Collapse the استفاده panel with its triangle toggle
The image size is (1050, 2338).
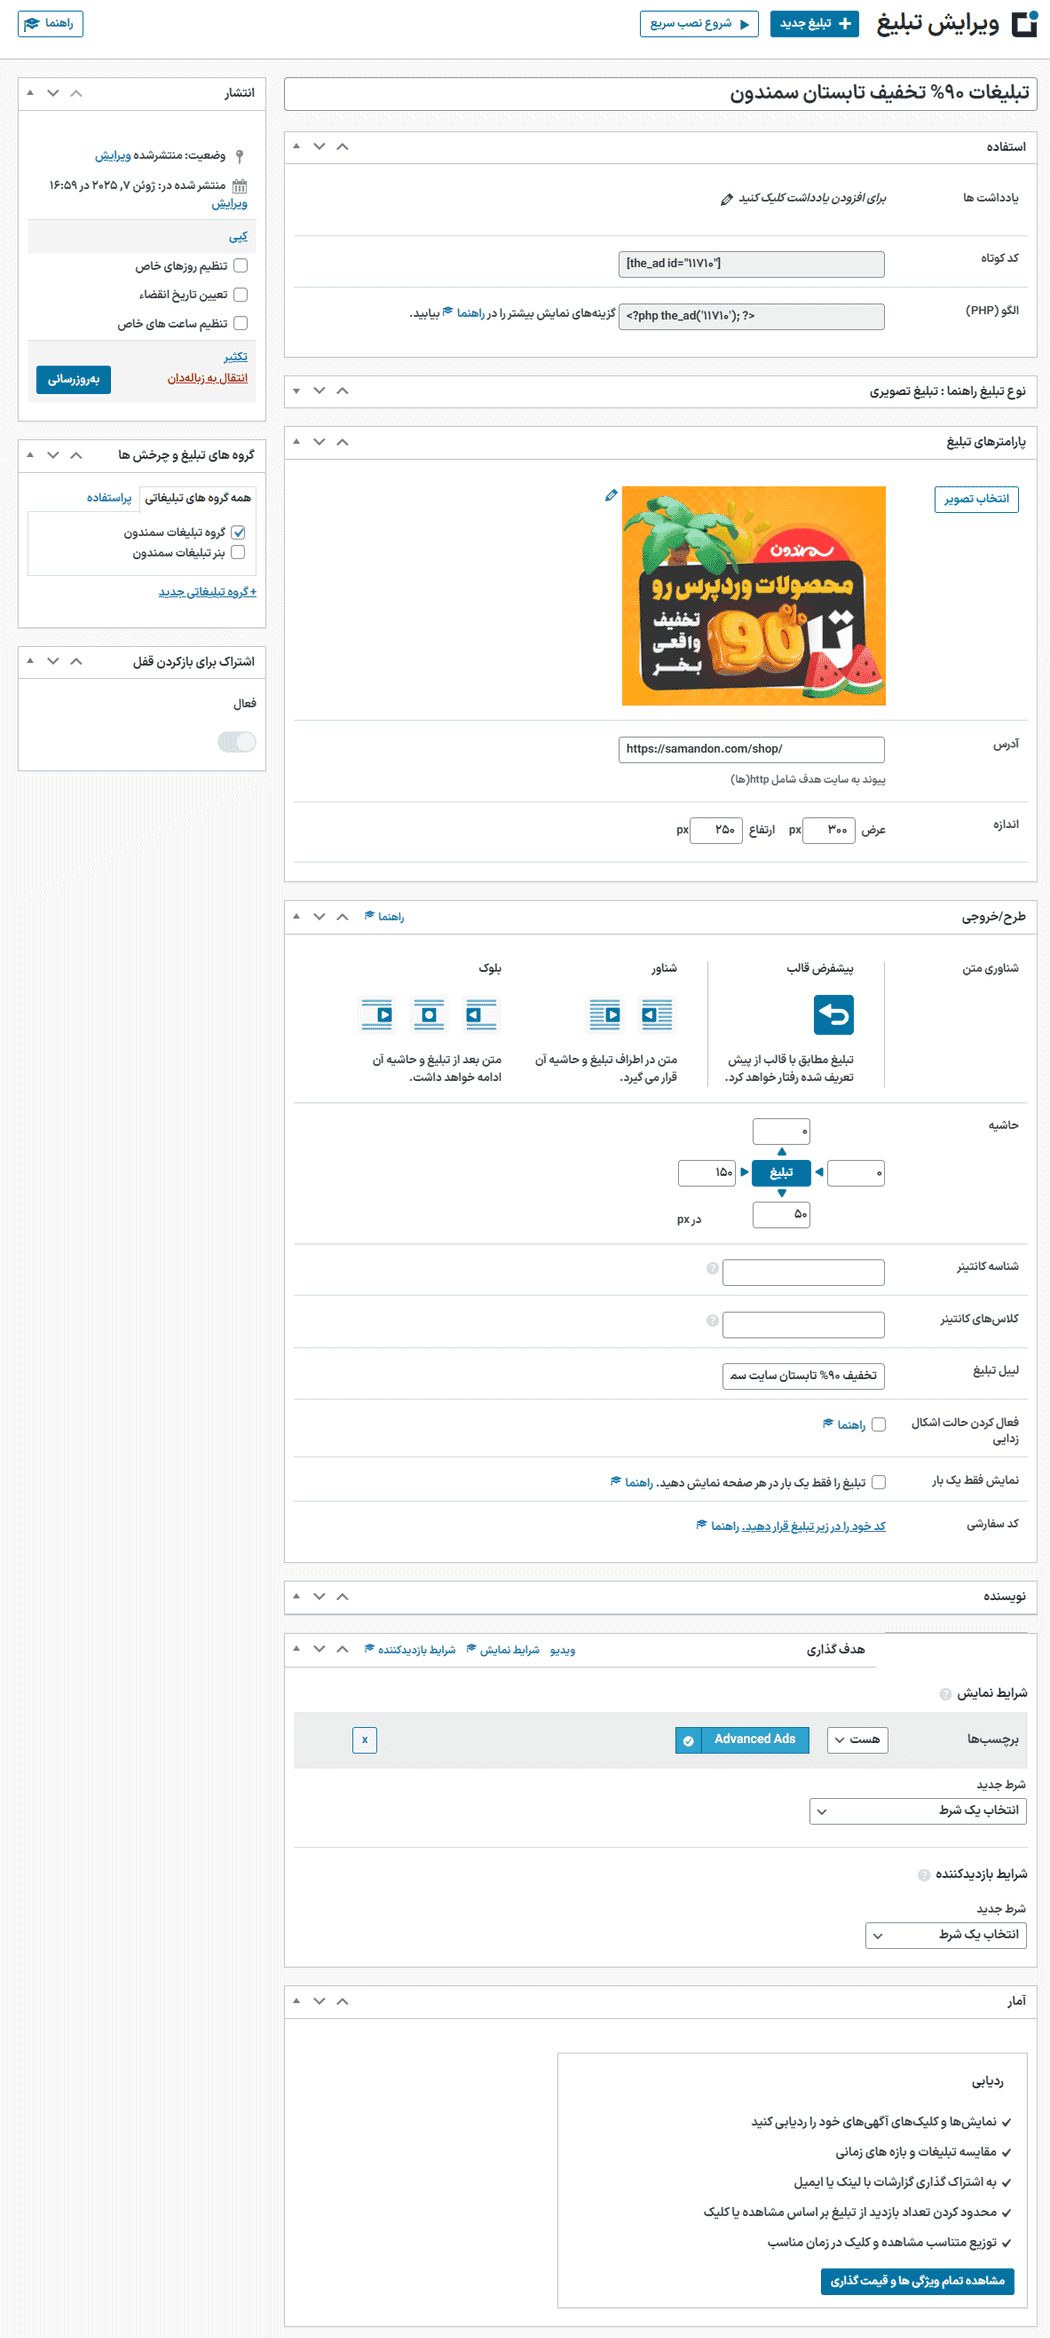296,147
